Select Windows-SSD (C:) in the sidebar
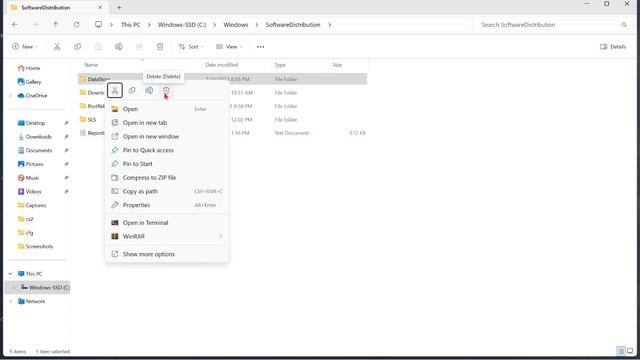 39,287
